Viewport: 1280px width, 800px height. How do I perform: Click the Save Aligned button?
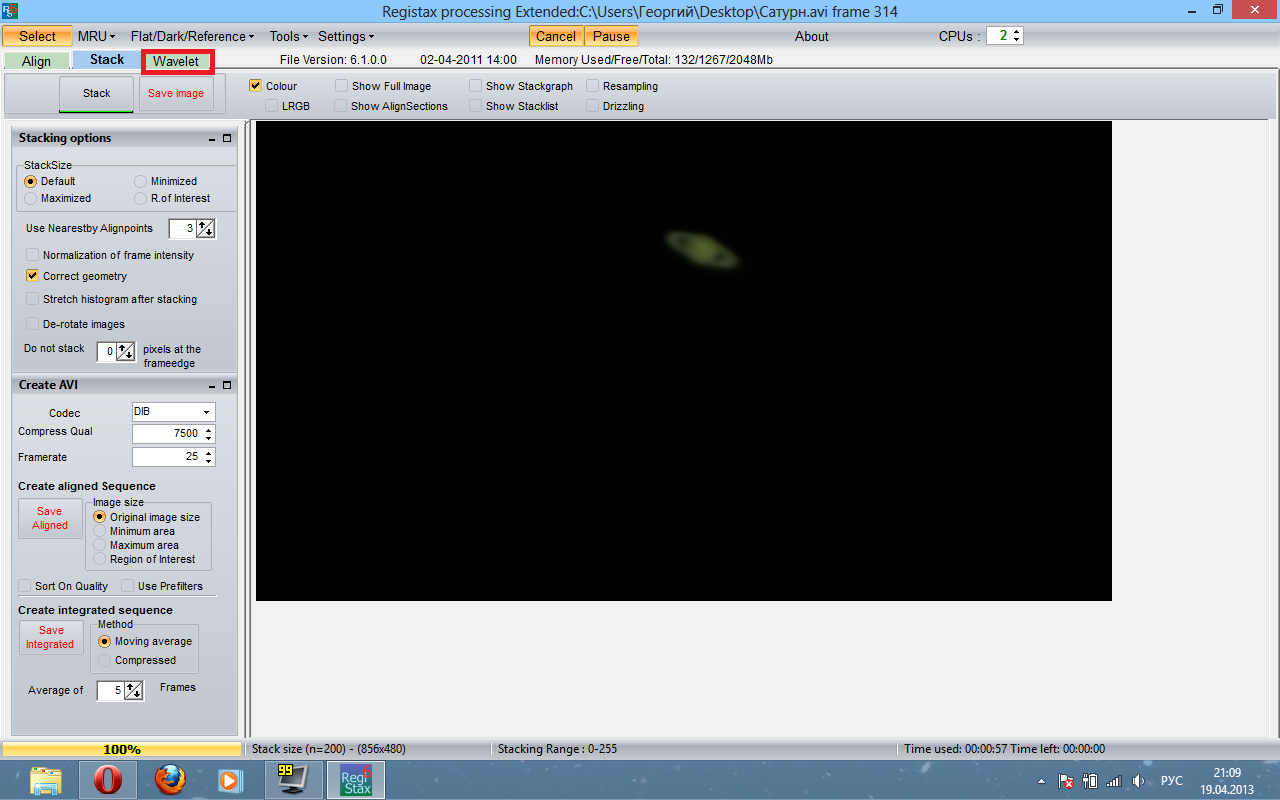coord(50,518)
